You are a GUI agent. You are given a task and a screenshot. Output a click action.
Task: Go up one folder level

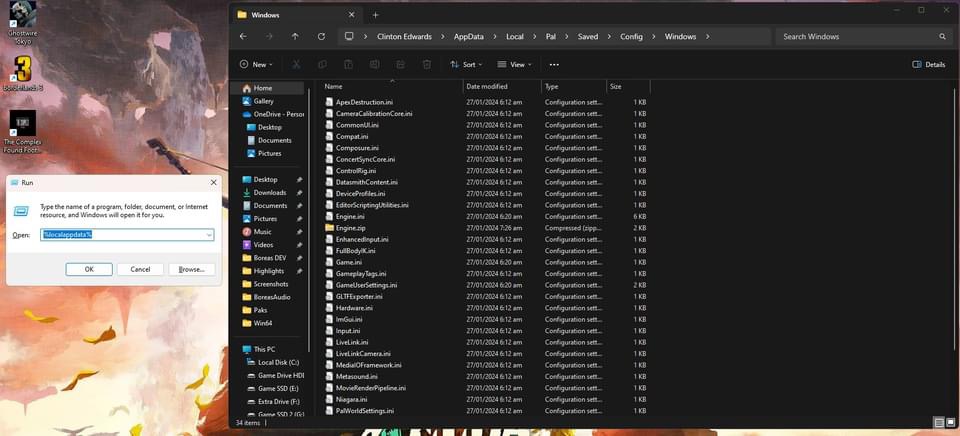click(295, 36)
